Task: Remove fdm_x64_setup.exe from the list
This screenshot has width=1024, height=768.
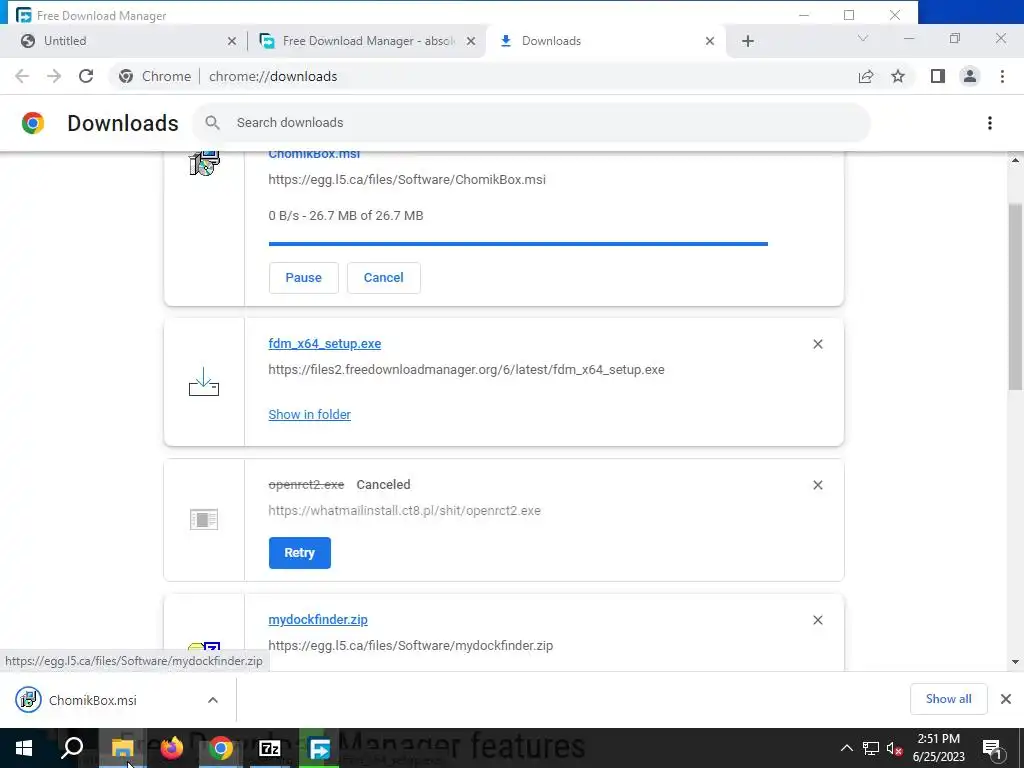Action: click(x=818, y=344)
